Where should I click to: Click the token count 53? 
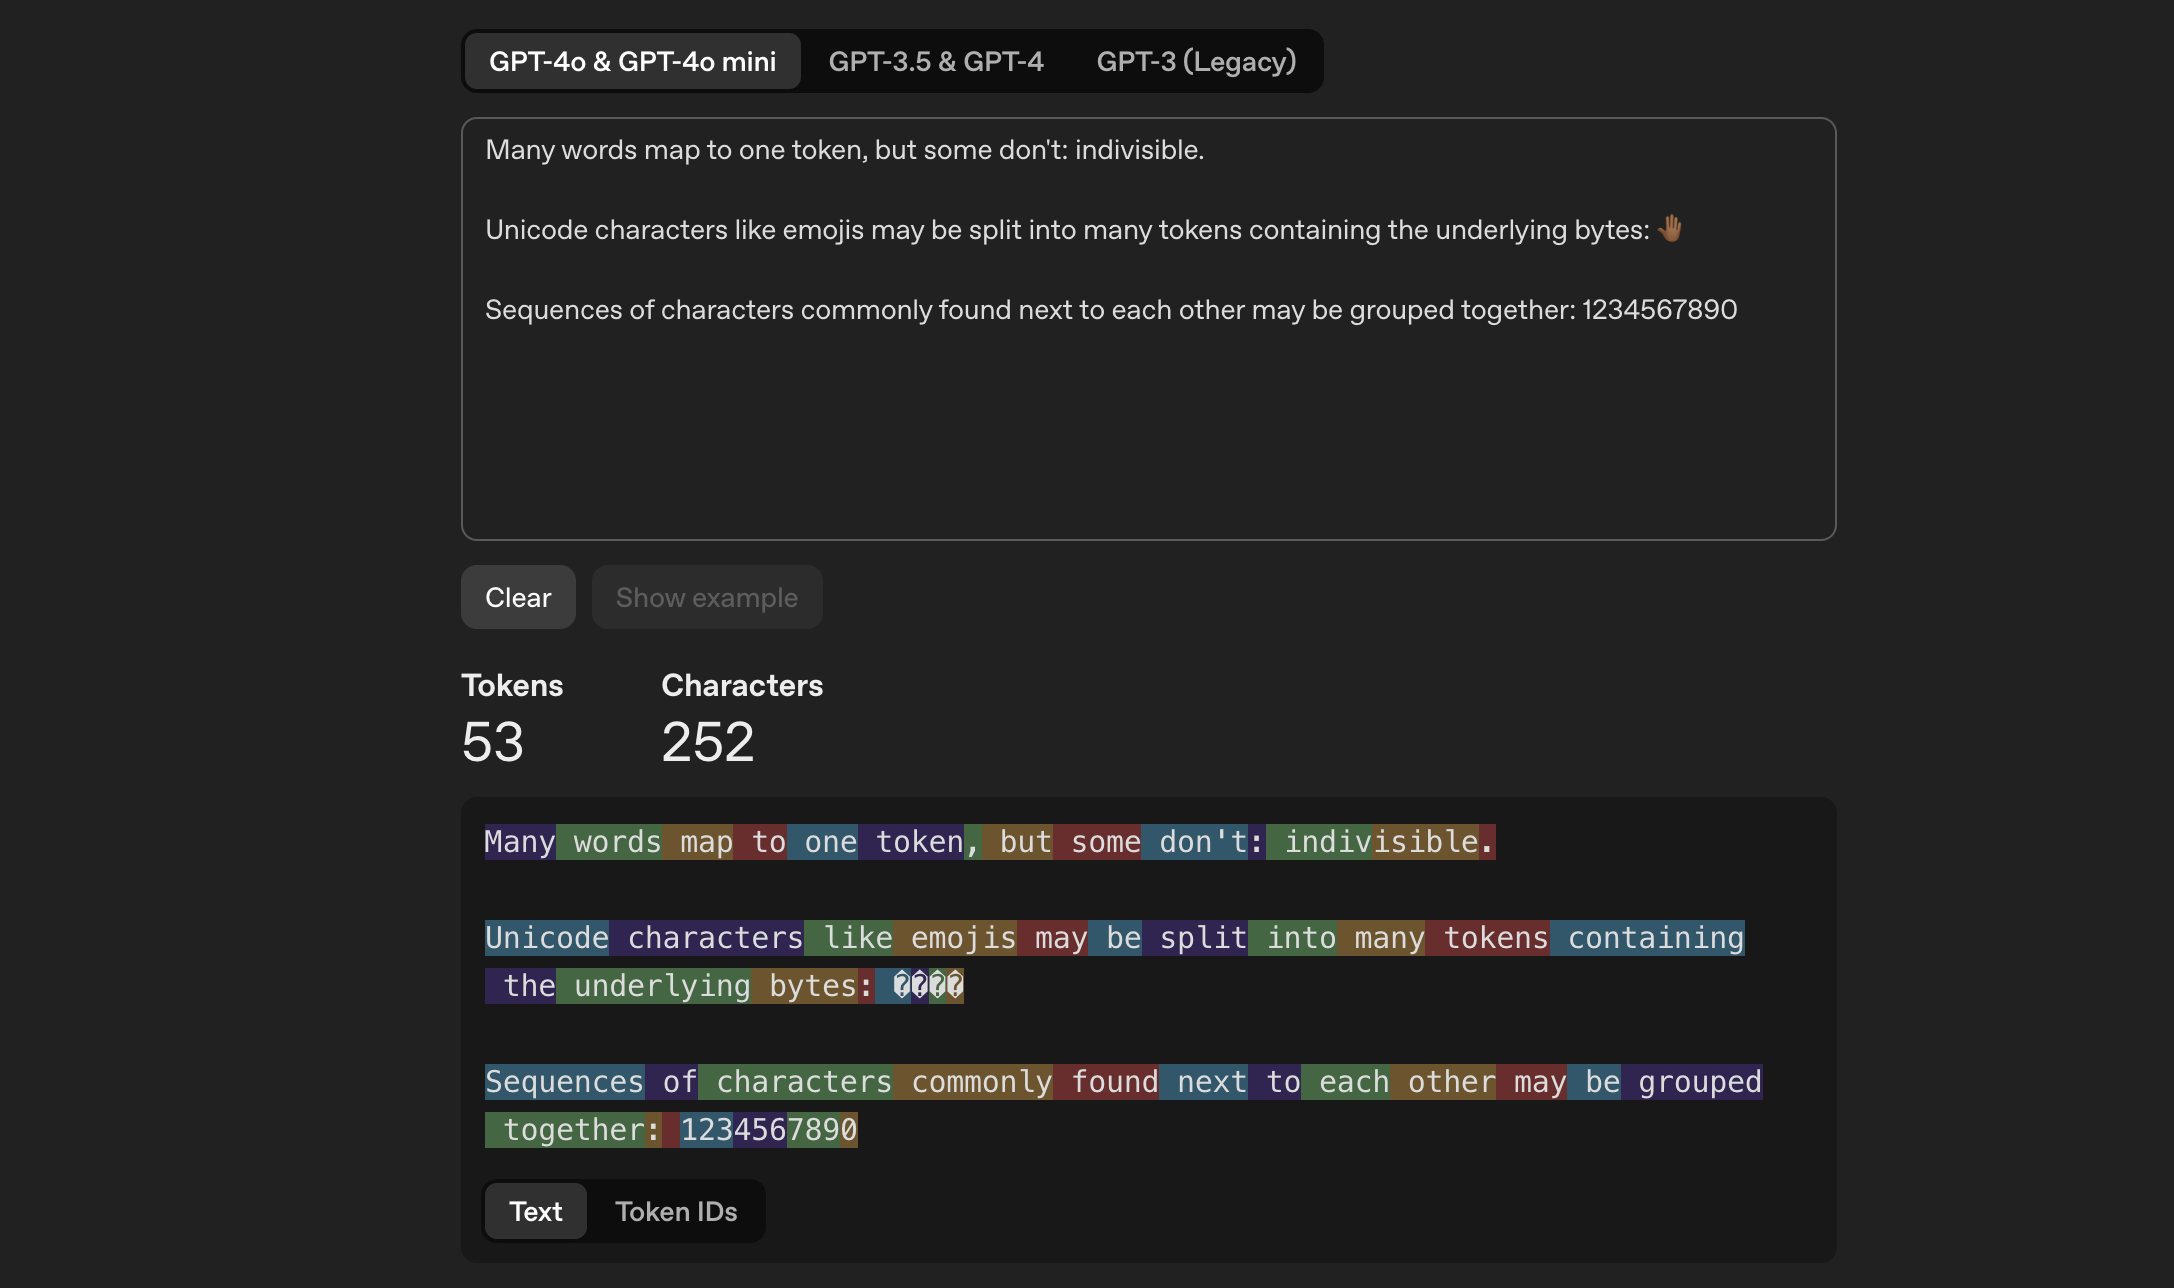492,742
